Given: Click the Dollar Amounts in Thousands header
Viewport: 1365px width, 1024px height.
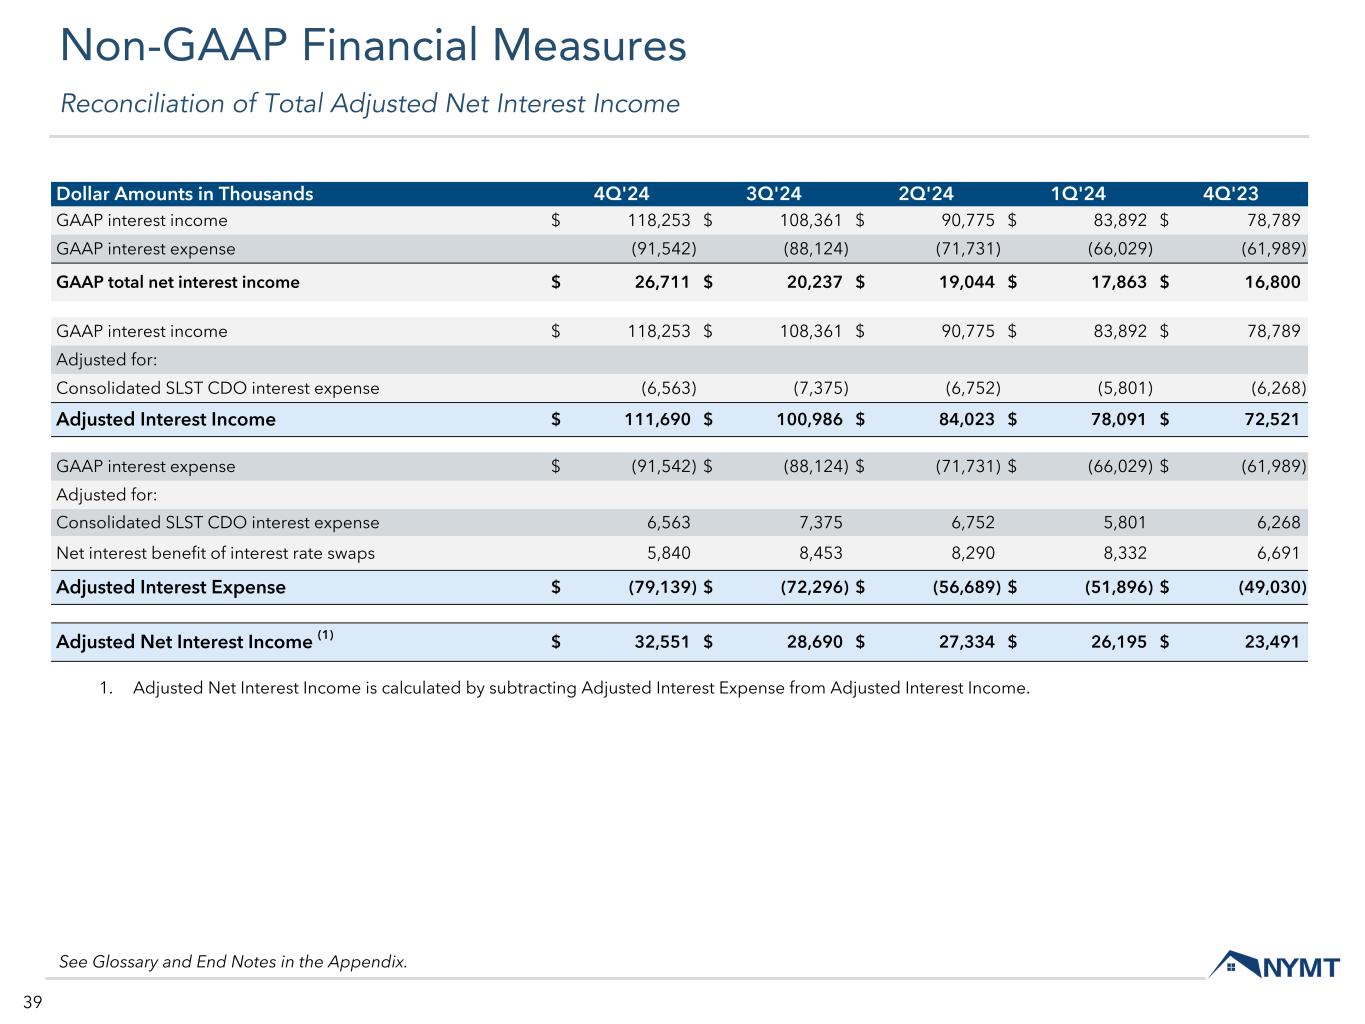Looking at the screenshot, I should 185,194.
